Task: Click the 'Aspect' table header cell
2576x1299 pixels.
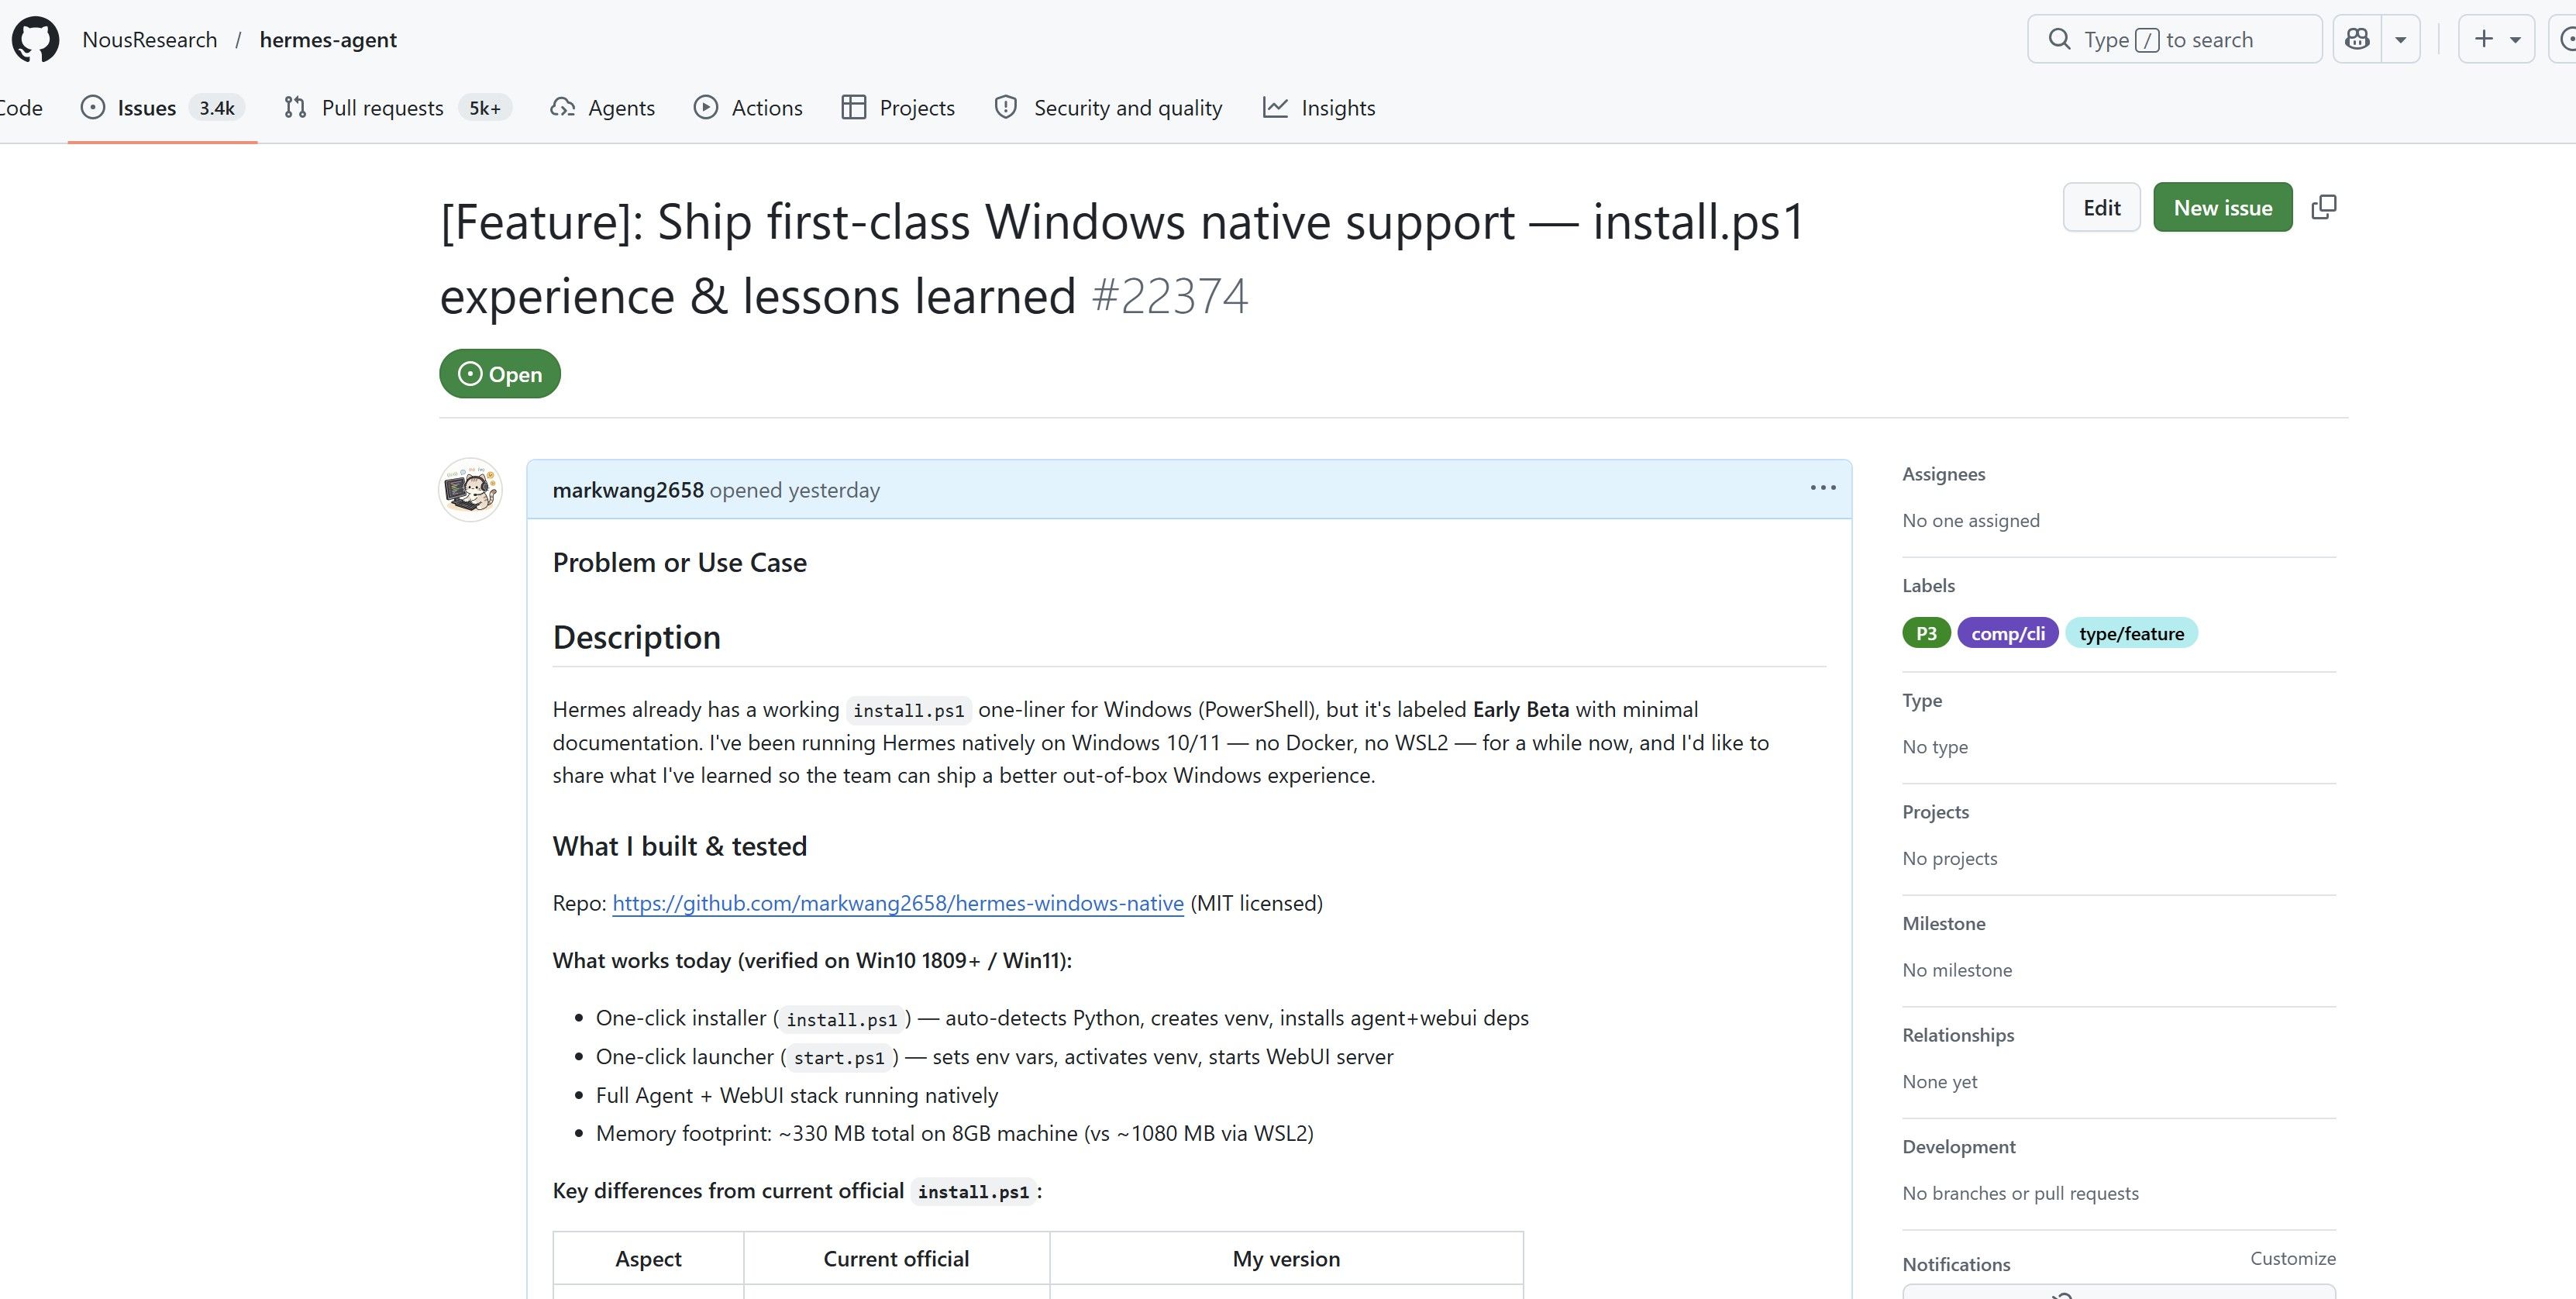Action: tap(648, 1259)
